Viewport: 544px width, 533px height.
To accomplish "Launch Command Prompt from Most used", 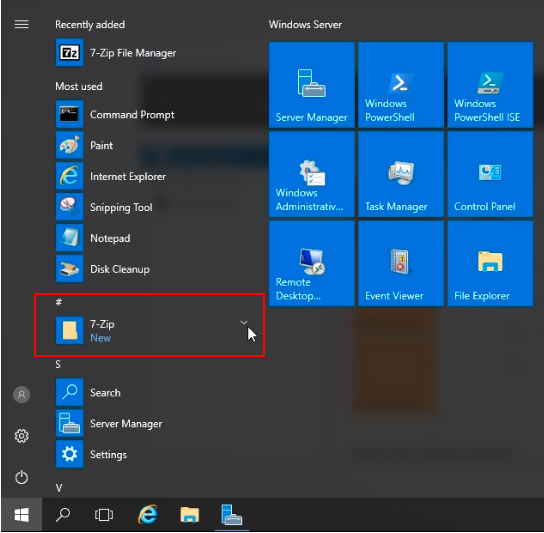I will tap(115, 115).
